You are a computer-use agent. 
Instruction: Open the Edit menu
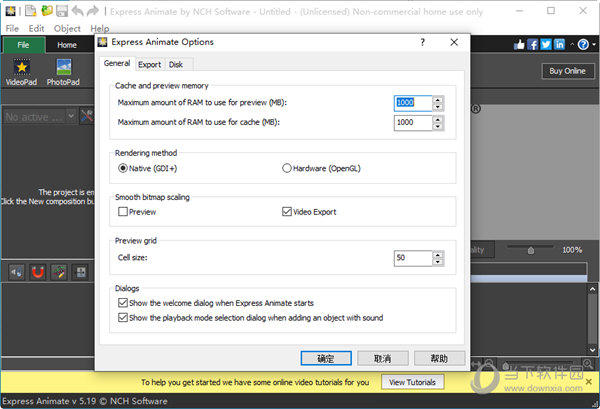click(36, 28)
